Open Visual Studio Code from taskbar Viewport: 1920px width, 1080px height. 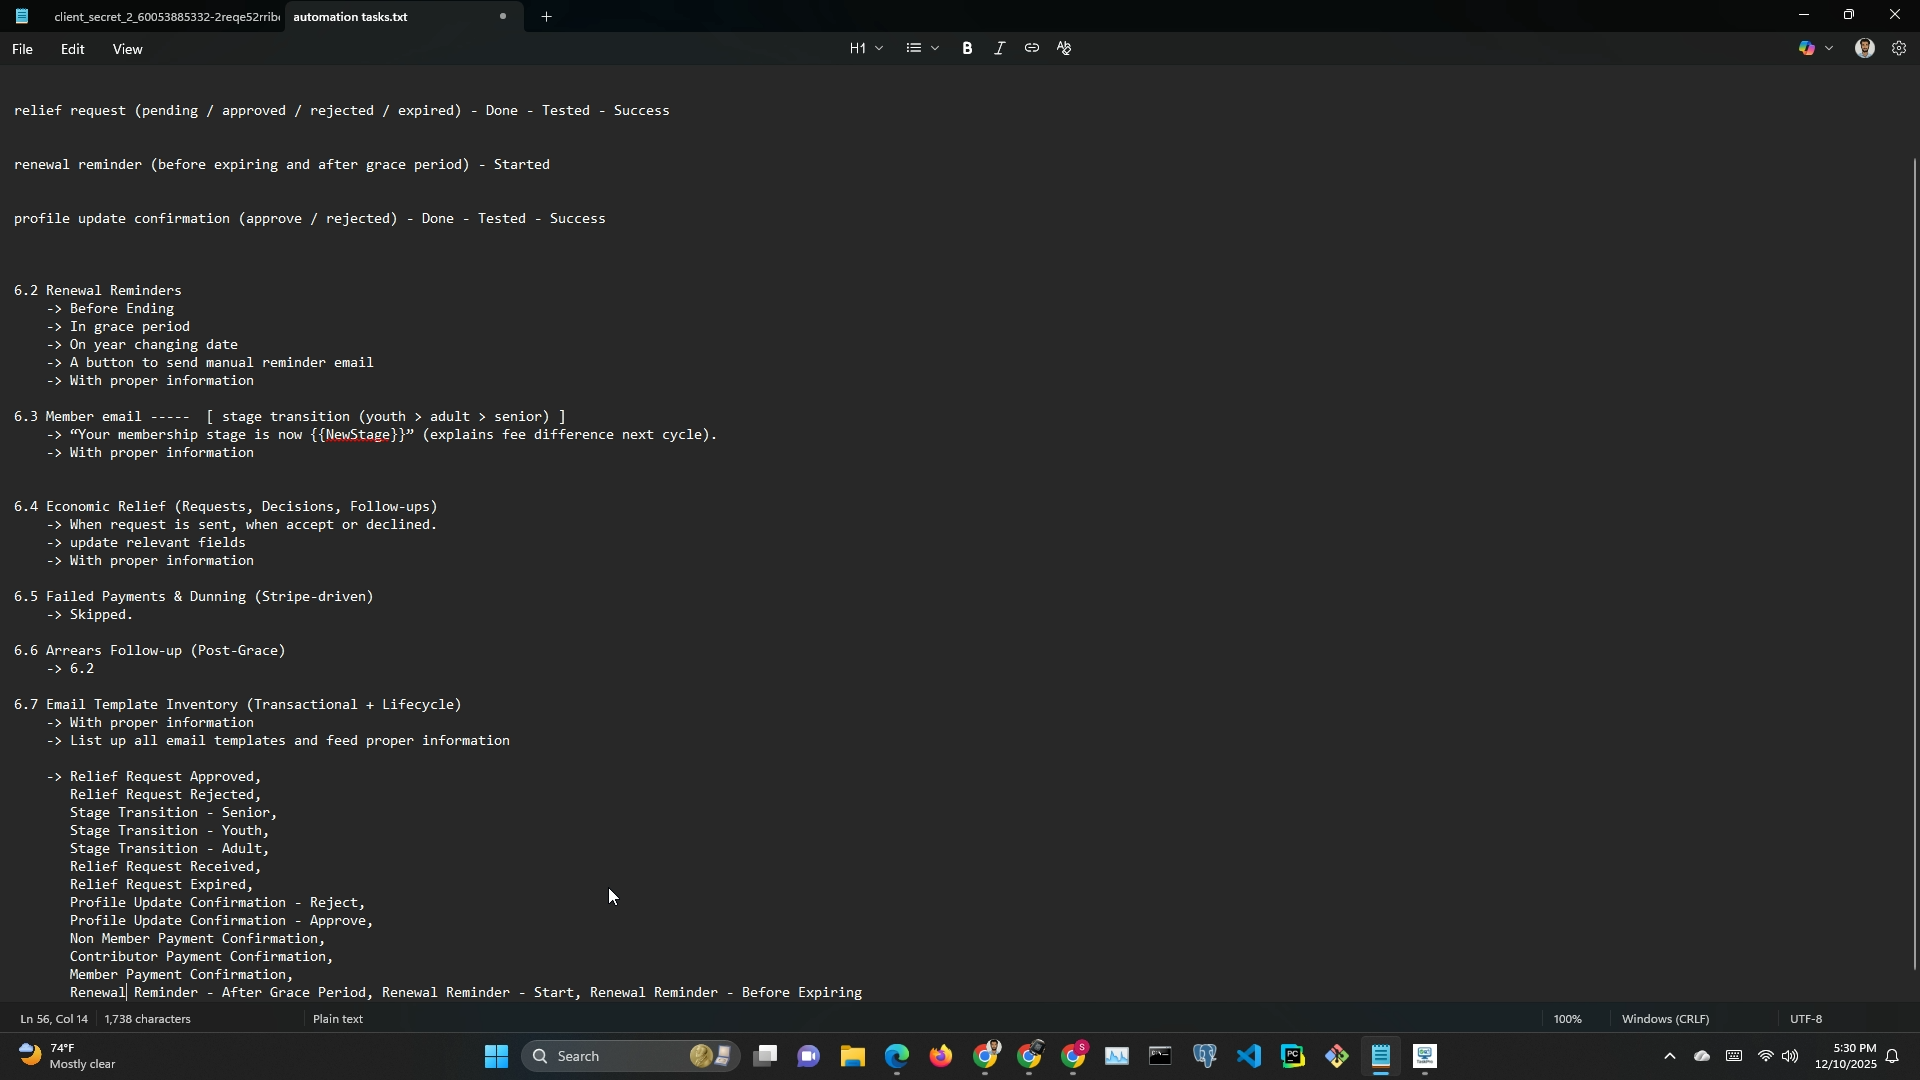pos(1248,1057)
